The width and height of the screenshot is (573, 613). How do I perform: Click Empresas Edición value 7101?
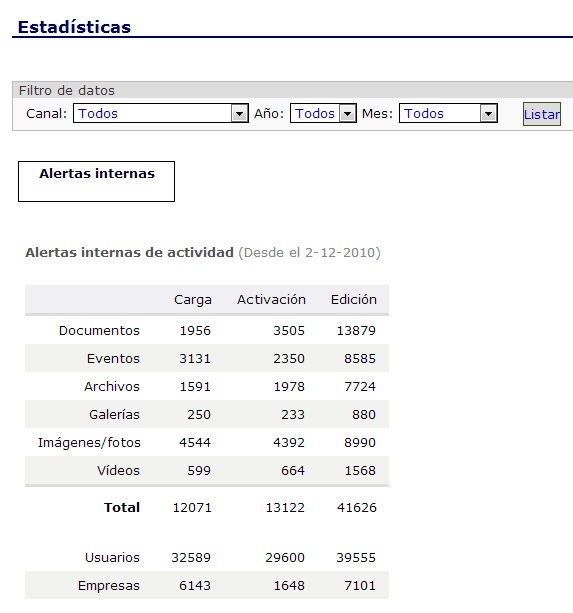point(360,586)
